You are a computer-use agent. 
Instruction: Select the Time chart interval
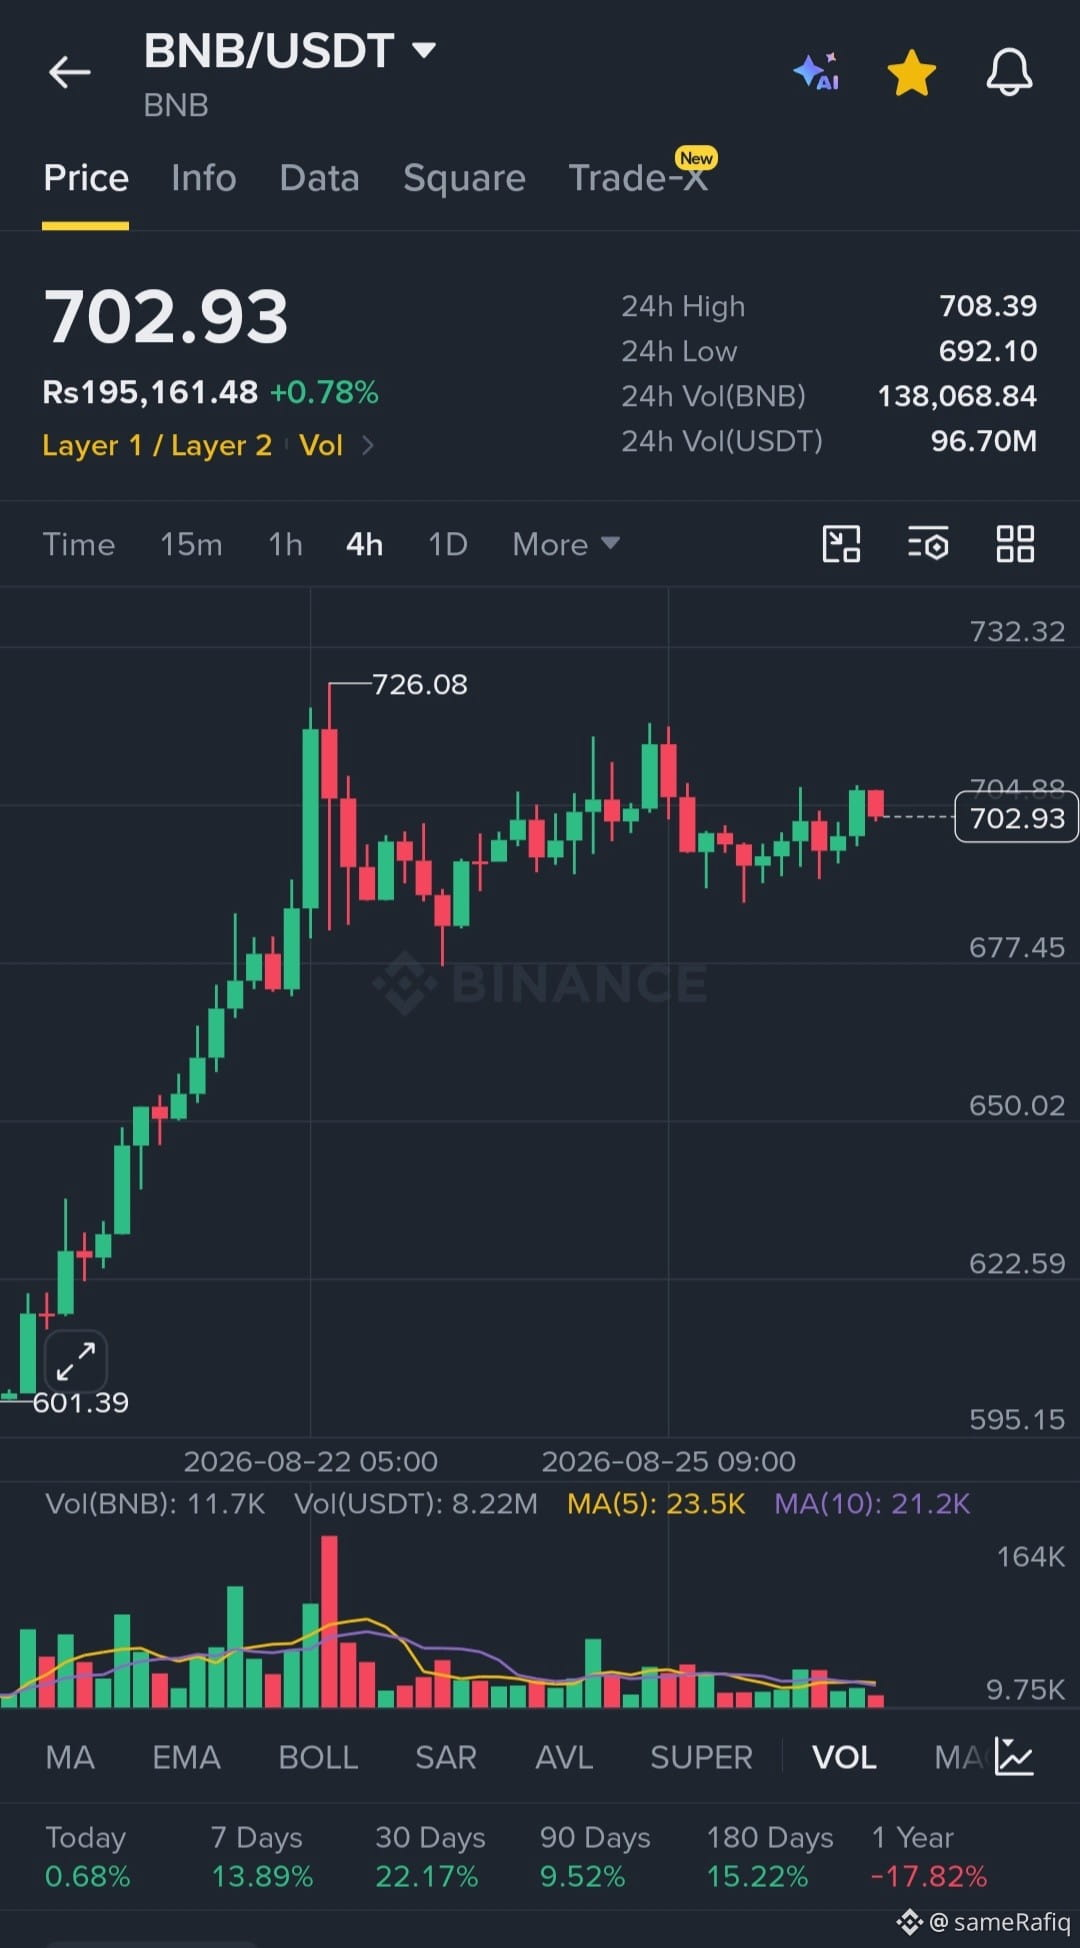(79, 544)
